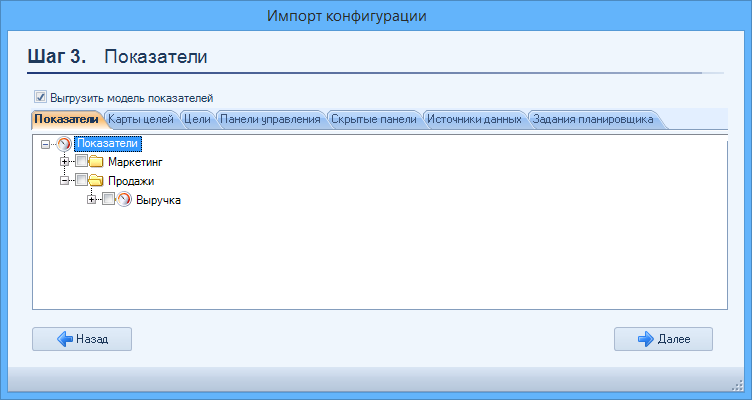Select the Продажи tree row label

(131, 181)
